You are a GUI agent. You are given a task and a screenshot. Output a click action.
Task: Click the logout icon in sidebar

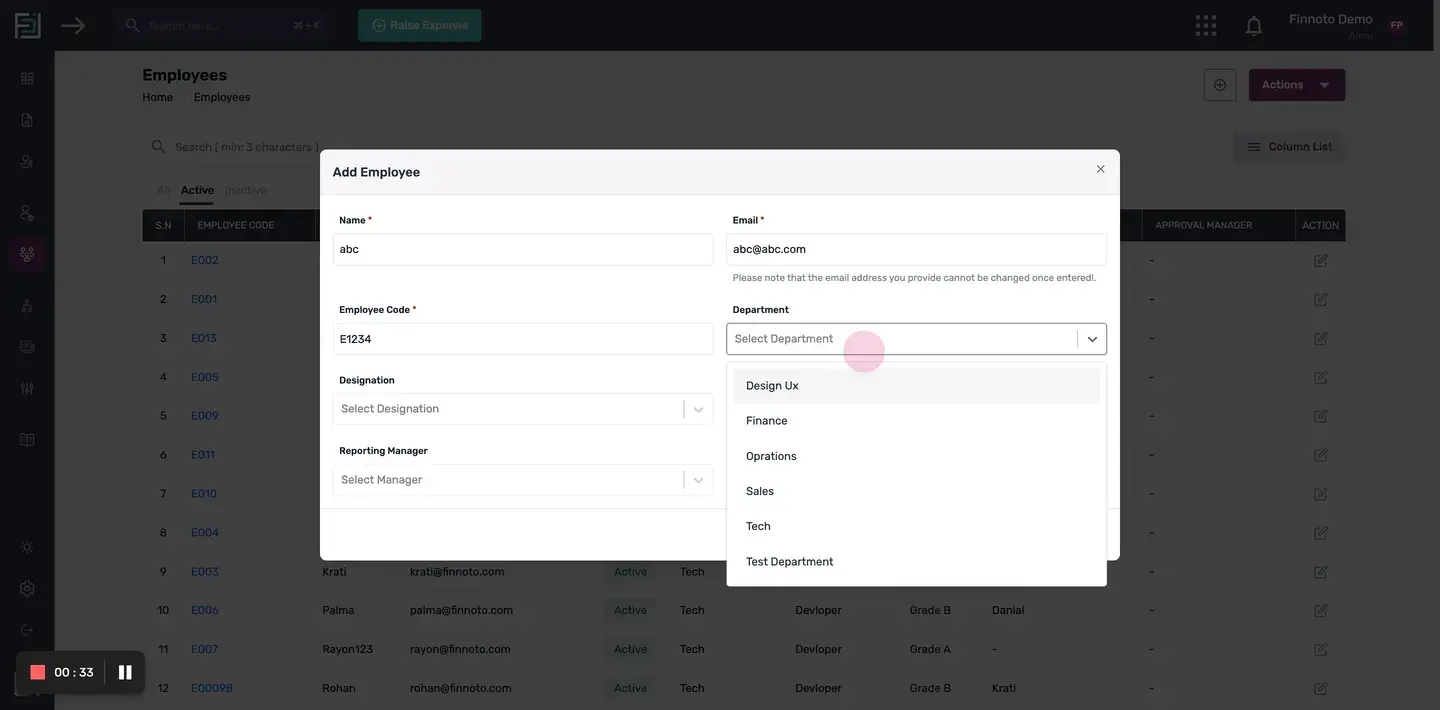27,630
